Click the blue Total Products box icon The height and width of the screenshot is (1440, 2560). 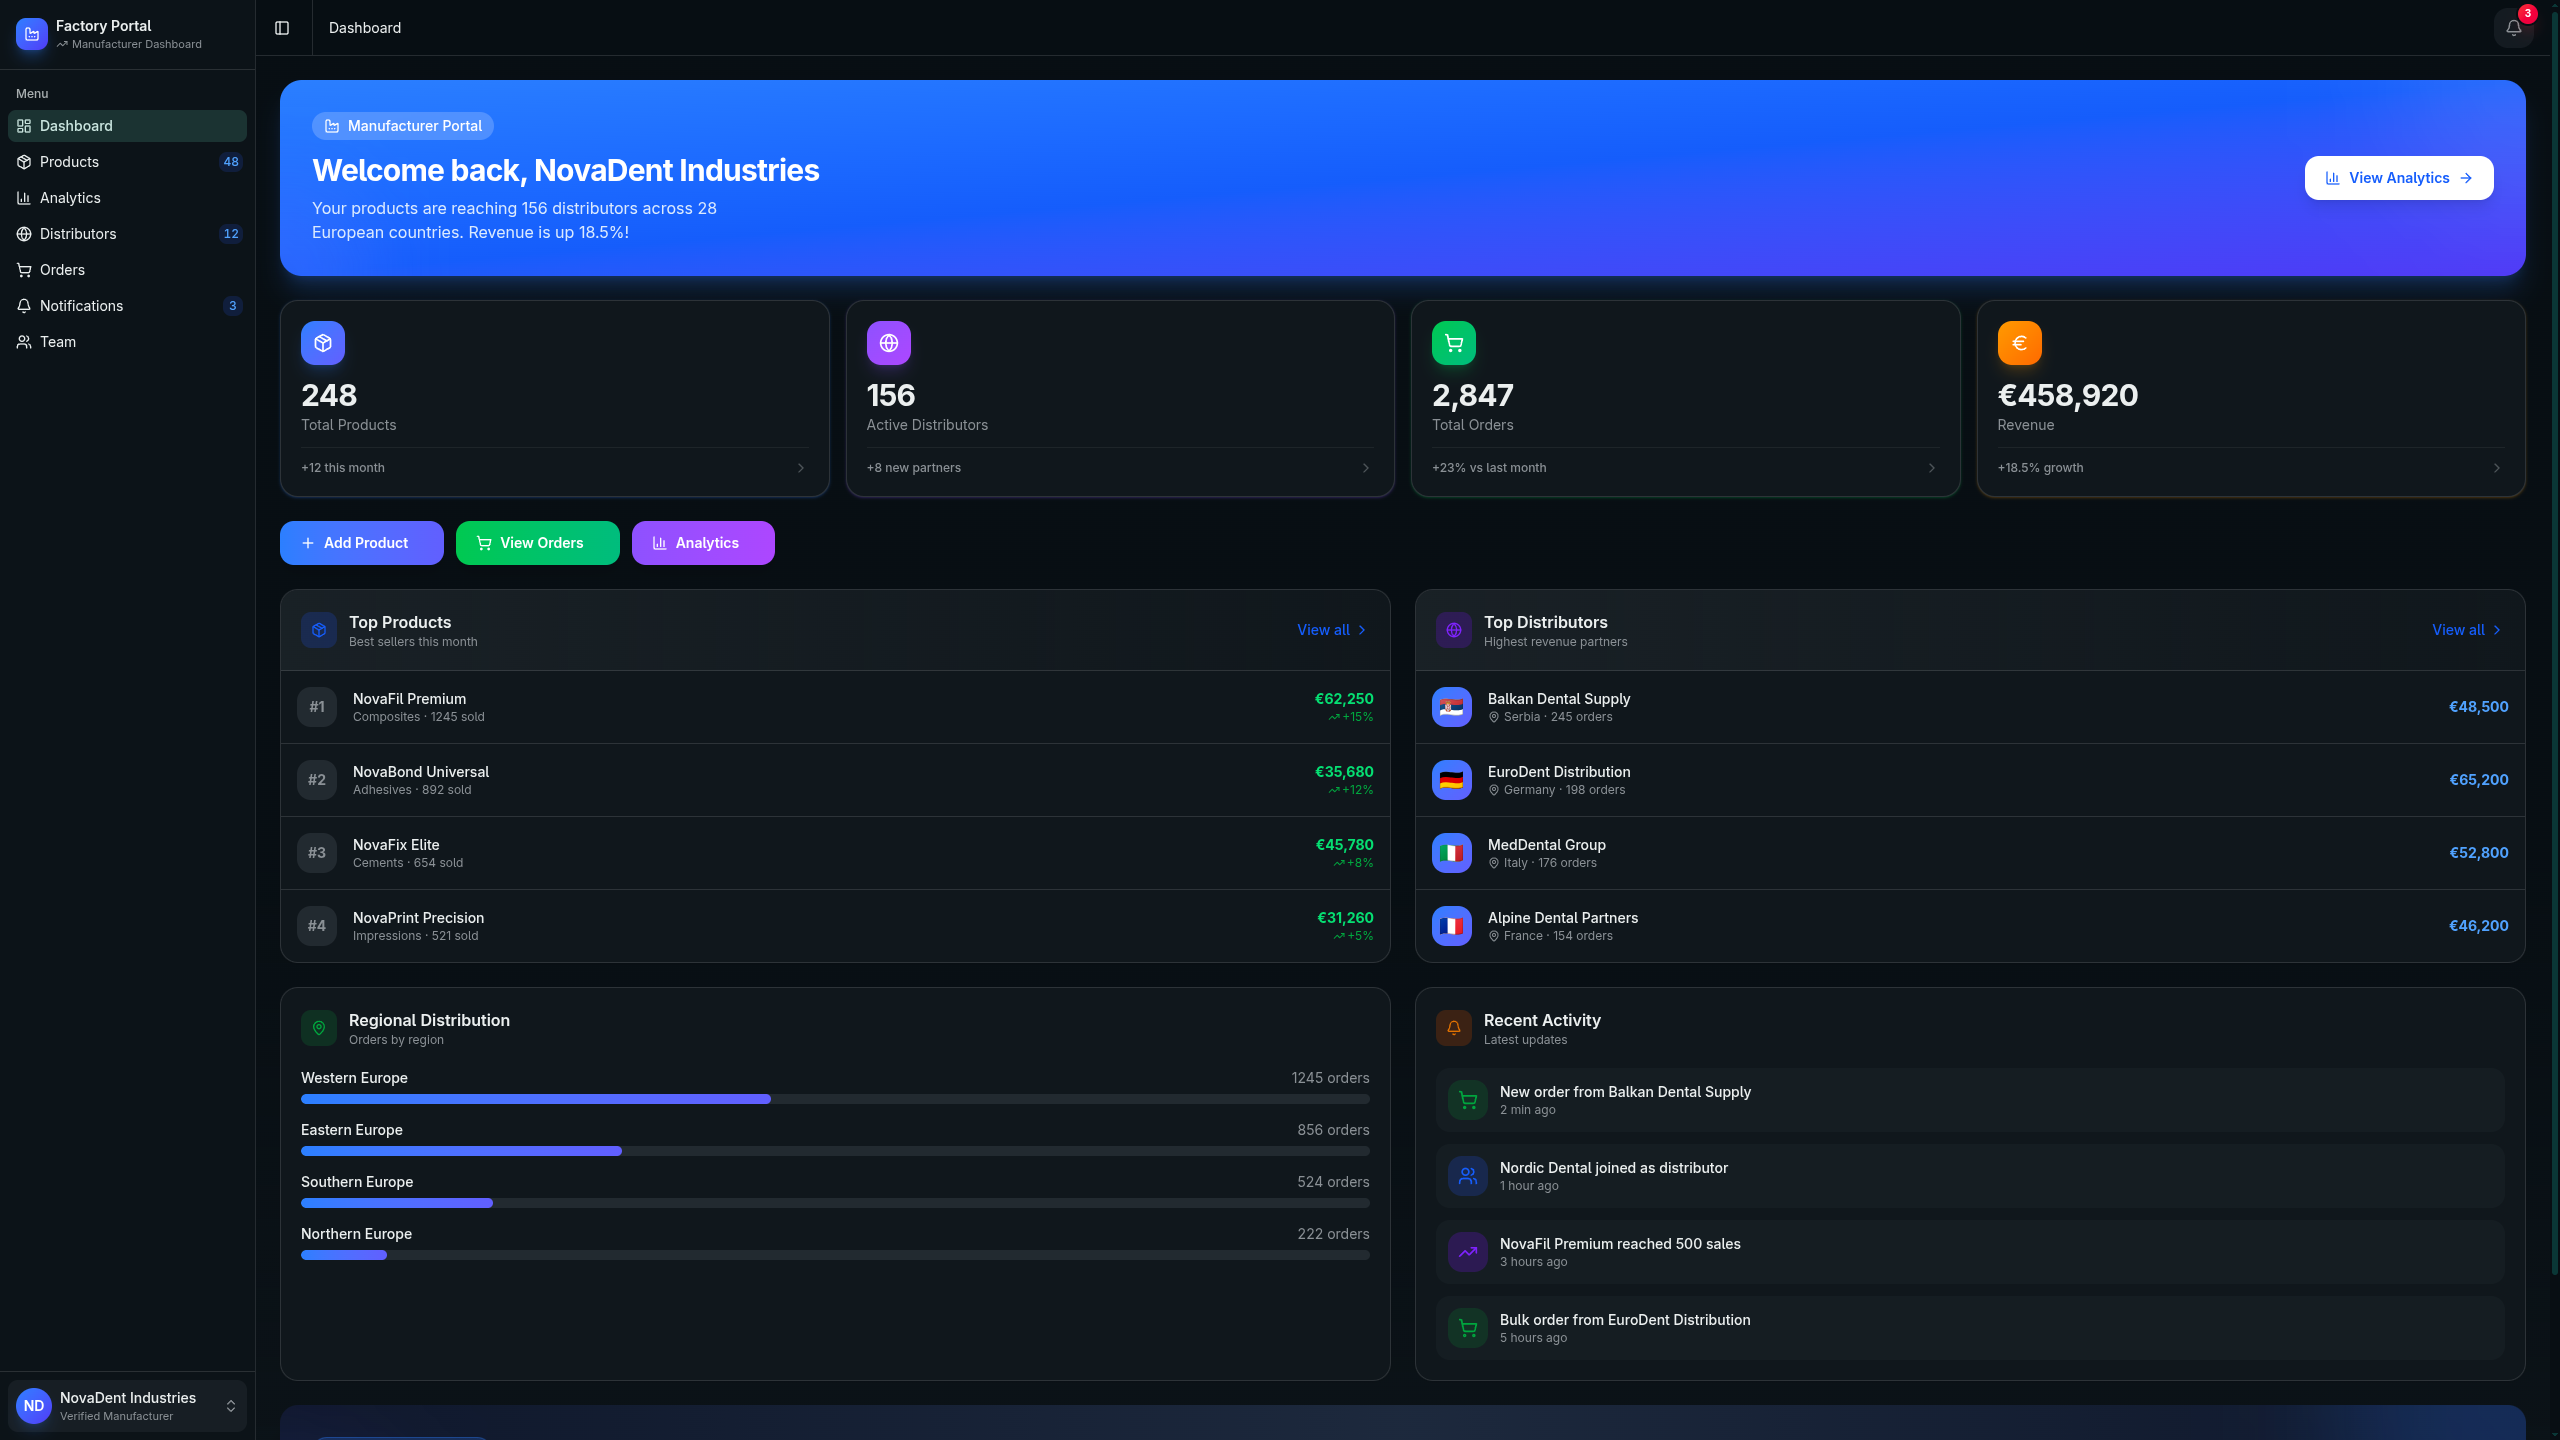click(323, 343)
